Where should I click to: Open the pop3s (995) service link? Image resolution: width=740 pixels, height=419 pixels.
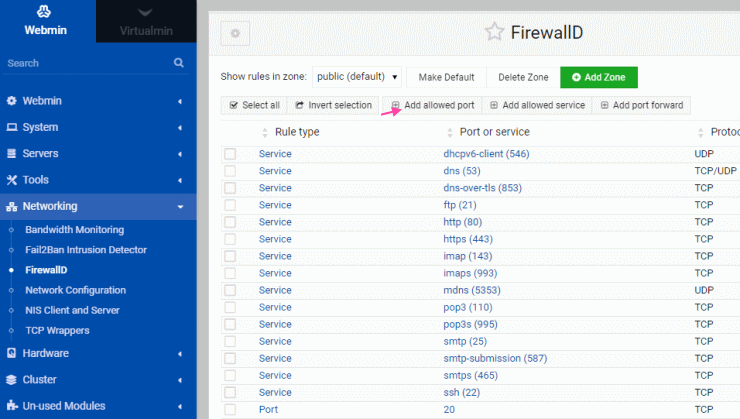(470, 324)
